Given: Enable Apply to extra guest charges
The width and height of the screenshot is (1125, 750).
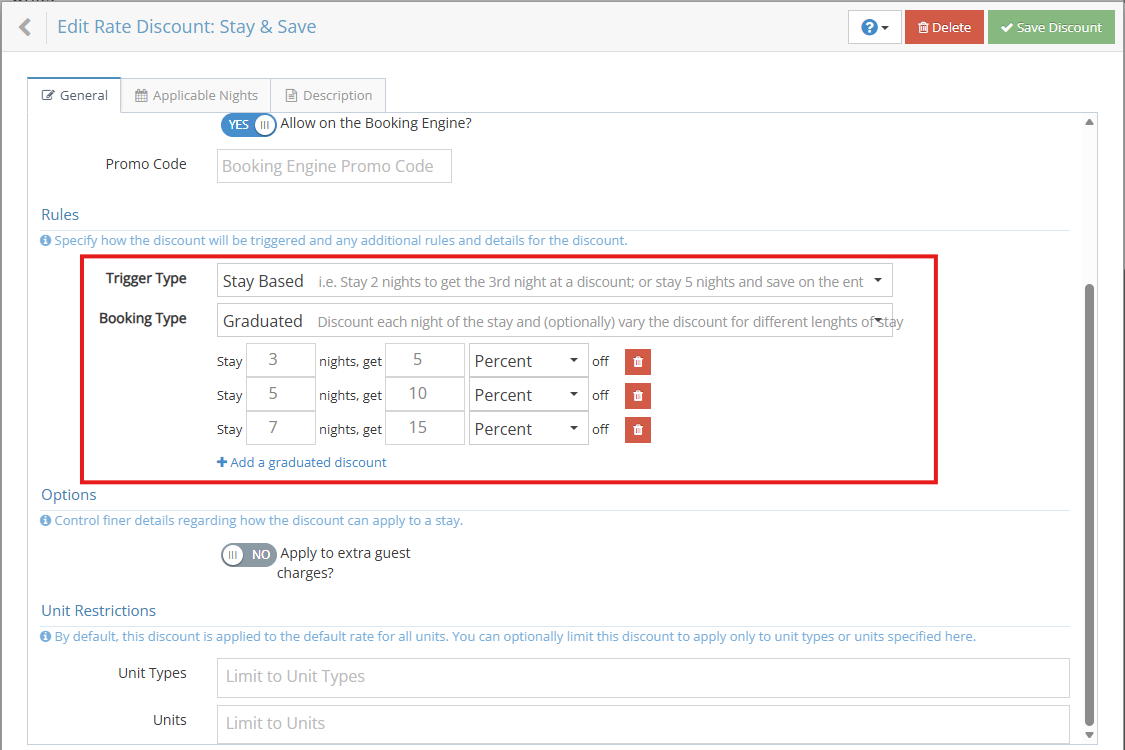Looking at the screenshot, I should [x=248, y=554].
